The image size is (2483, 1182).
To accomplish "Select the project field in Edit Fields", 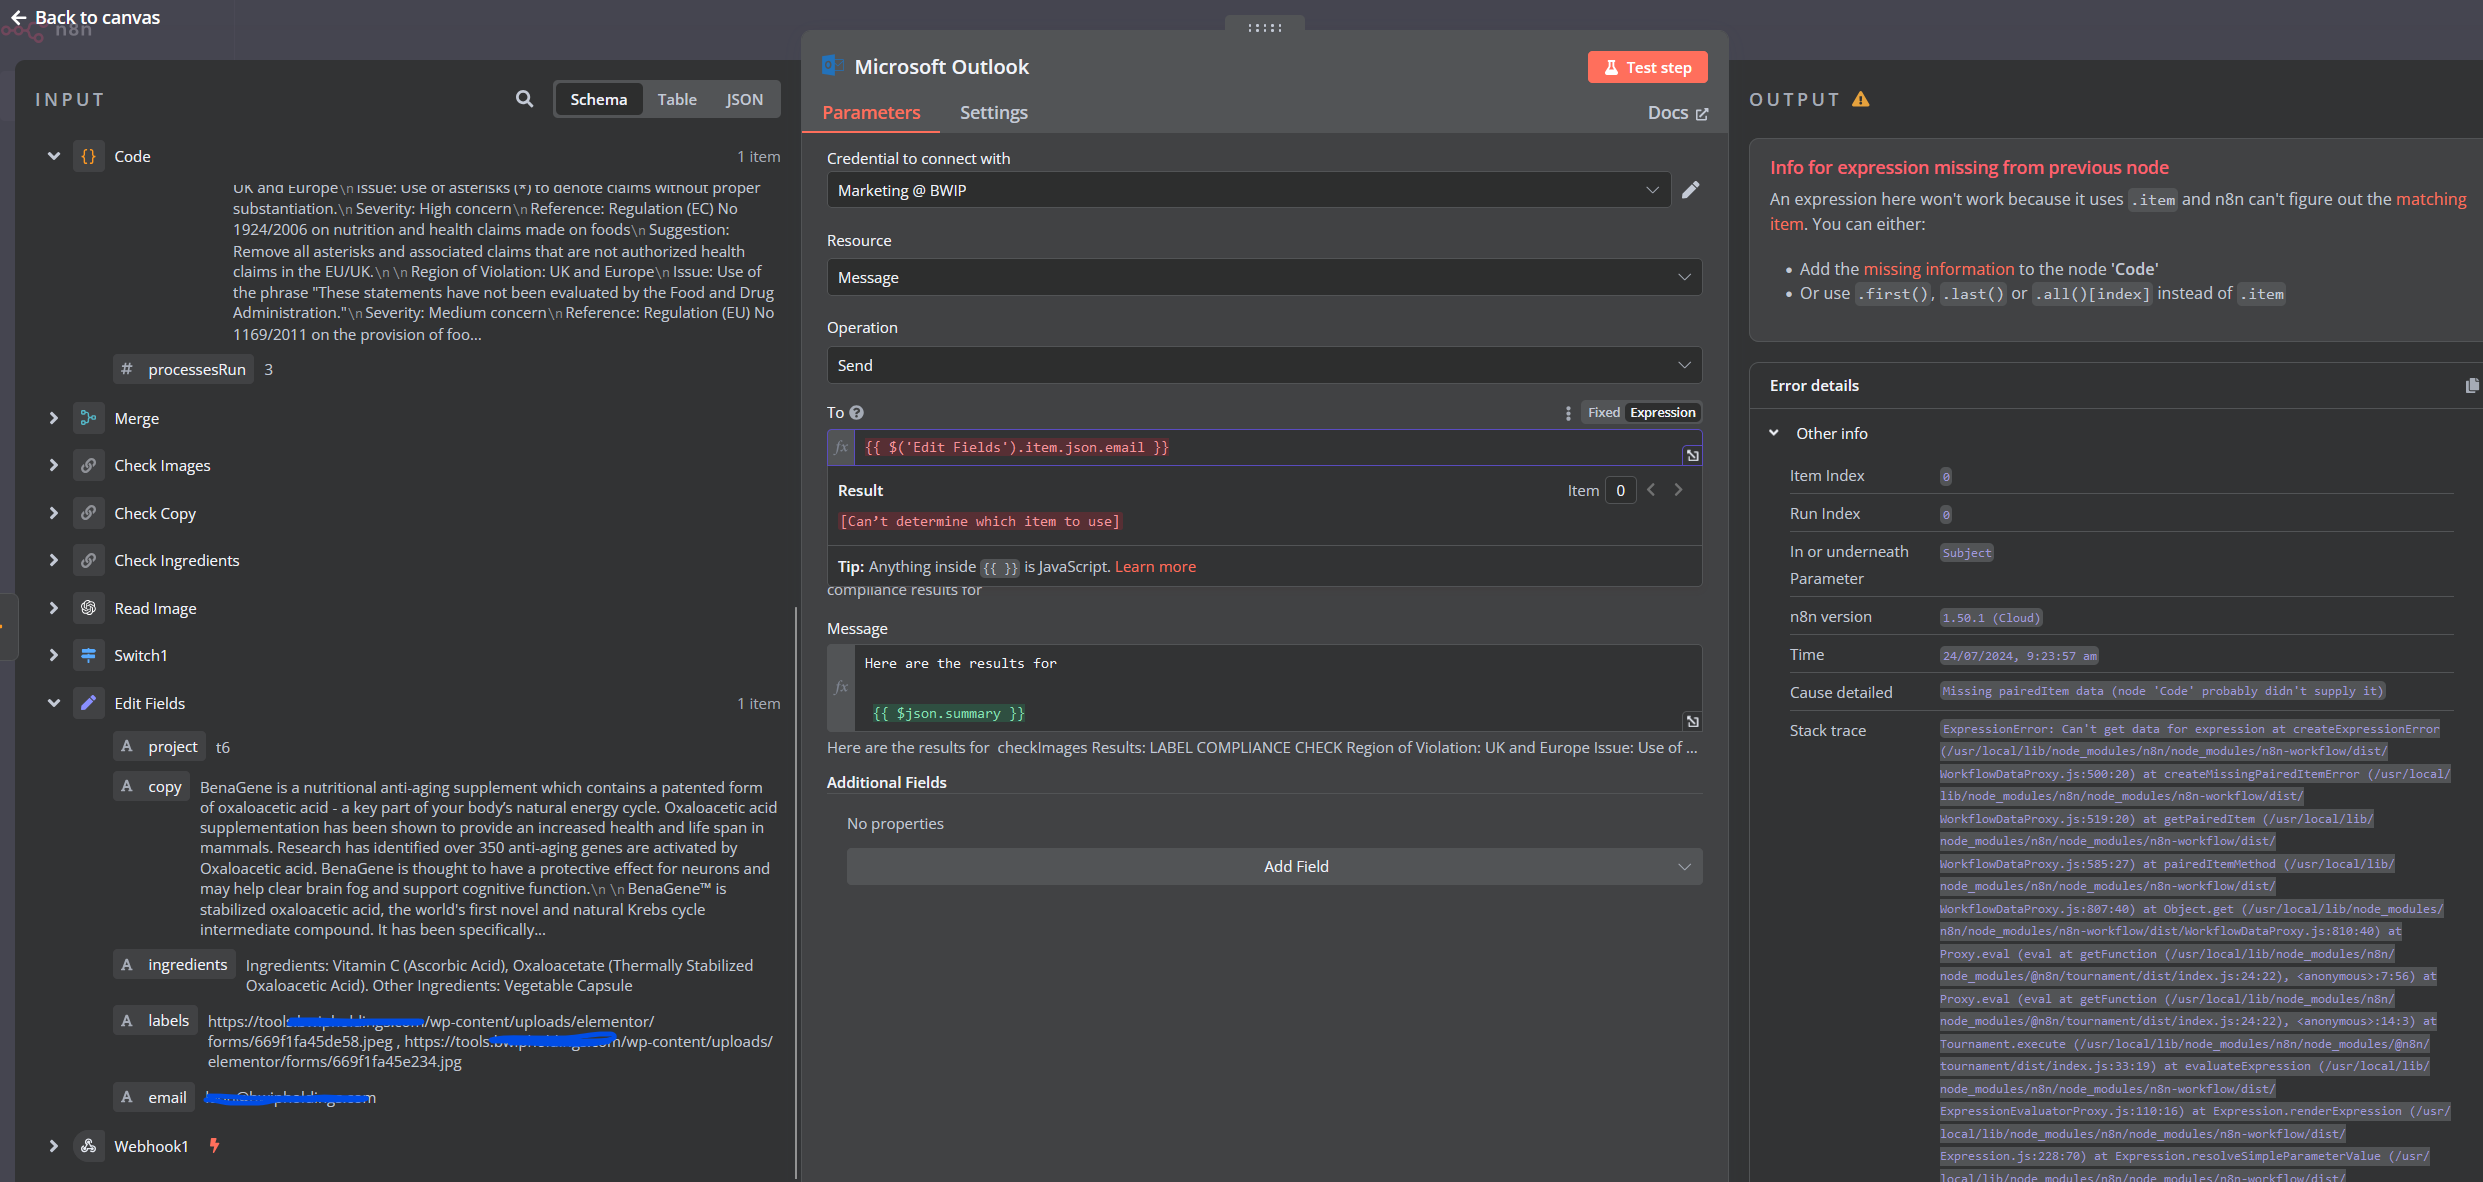I will [161, 746].
